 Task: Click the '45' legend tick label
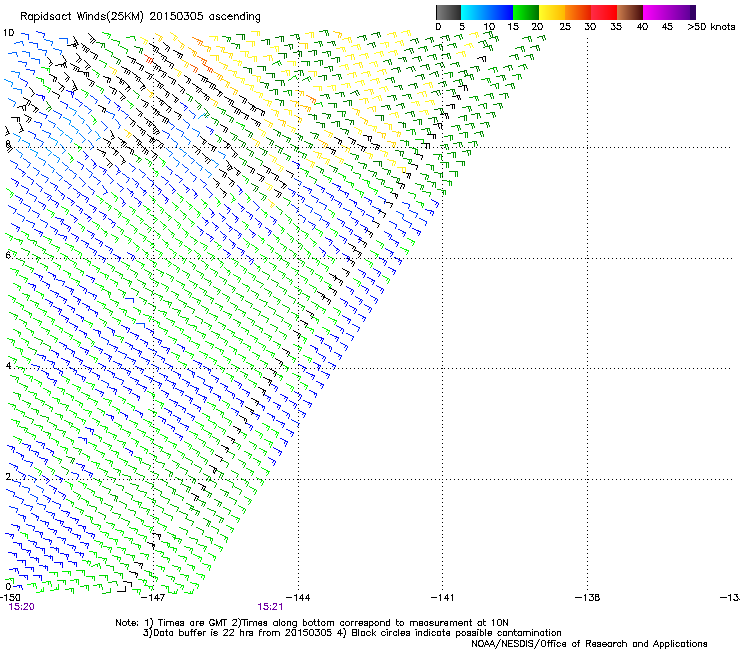click(667, 27)
